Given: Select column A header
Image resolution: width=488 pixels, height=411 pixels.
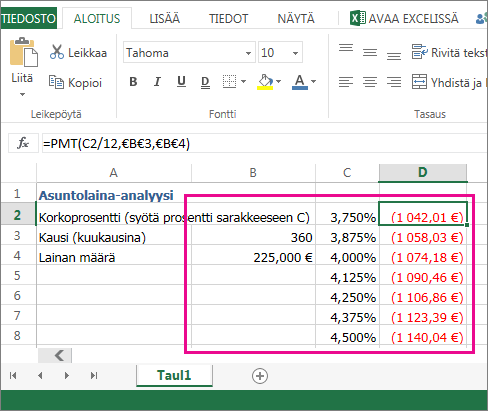Looking at the screenshot, I should tap(114, 173).
